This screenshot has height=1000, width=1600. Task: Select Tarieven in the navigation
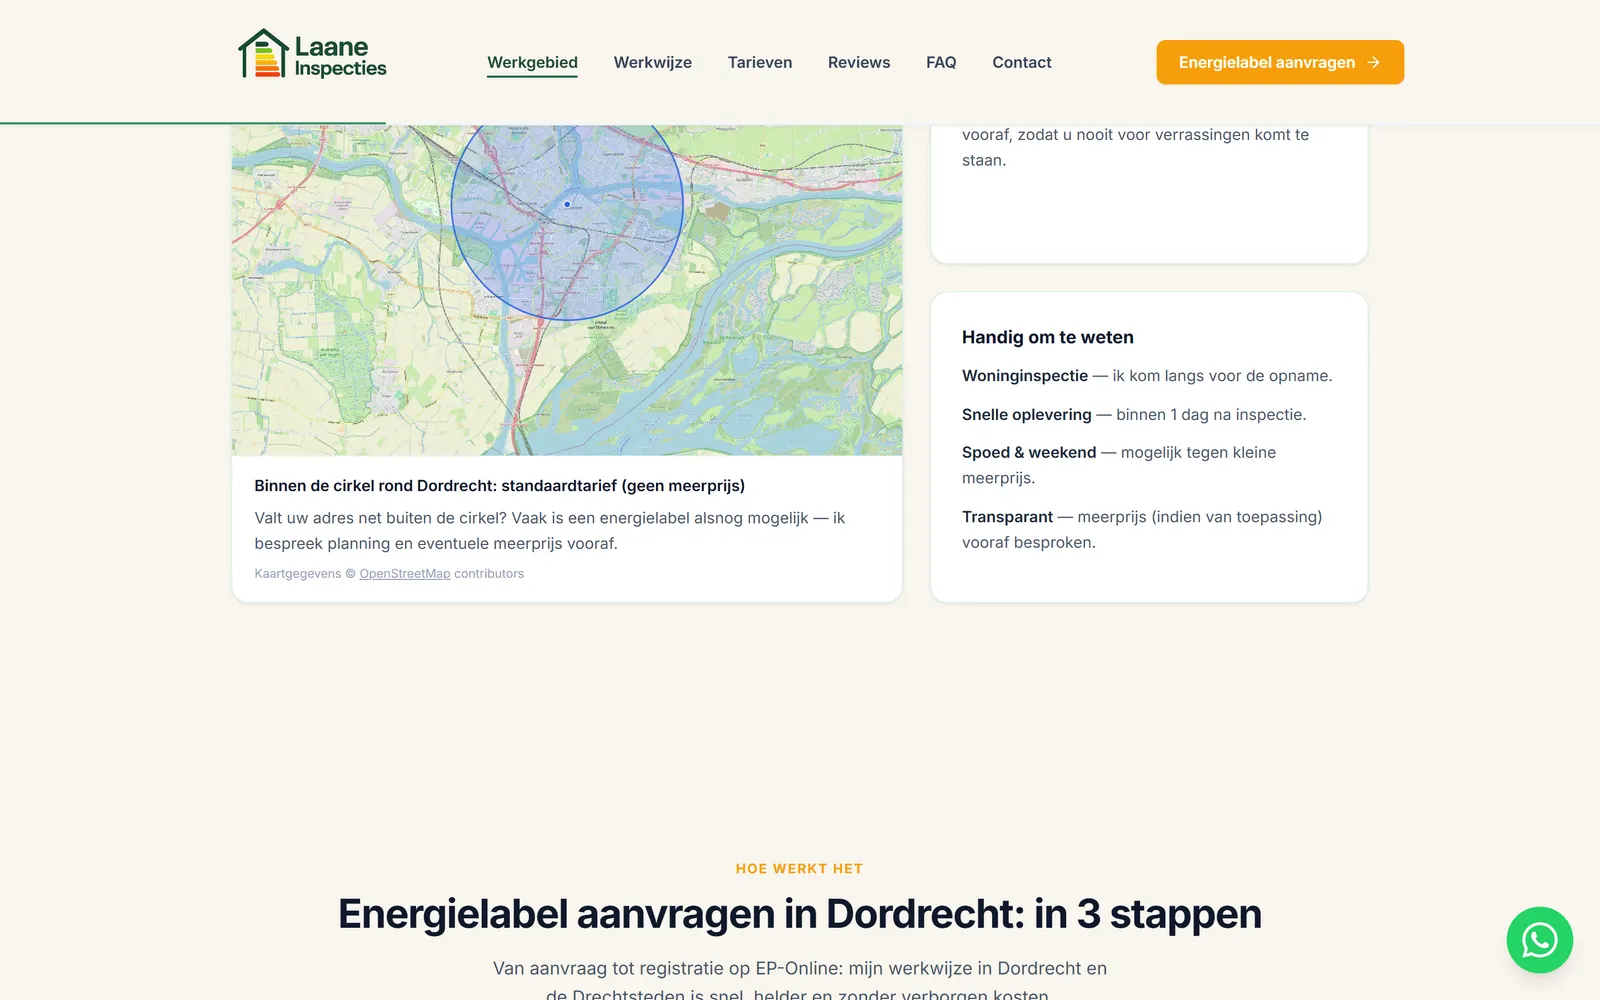coord(760,62)
